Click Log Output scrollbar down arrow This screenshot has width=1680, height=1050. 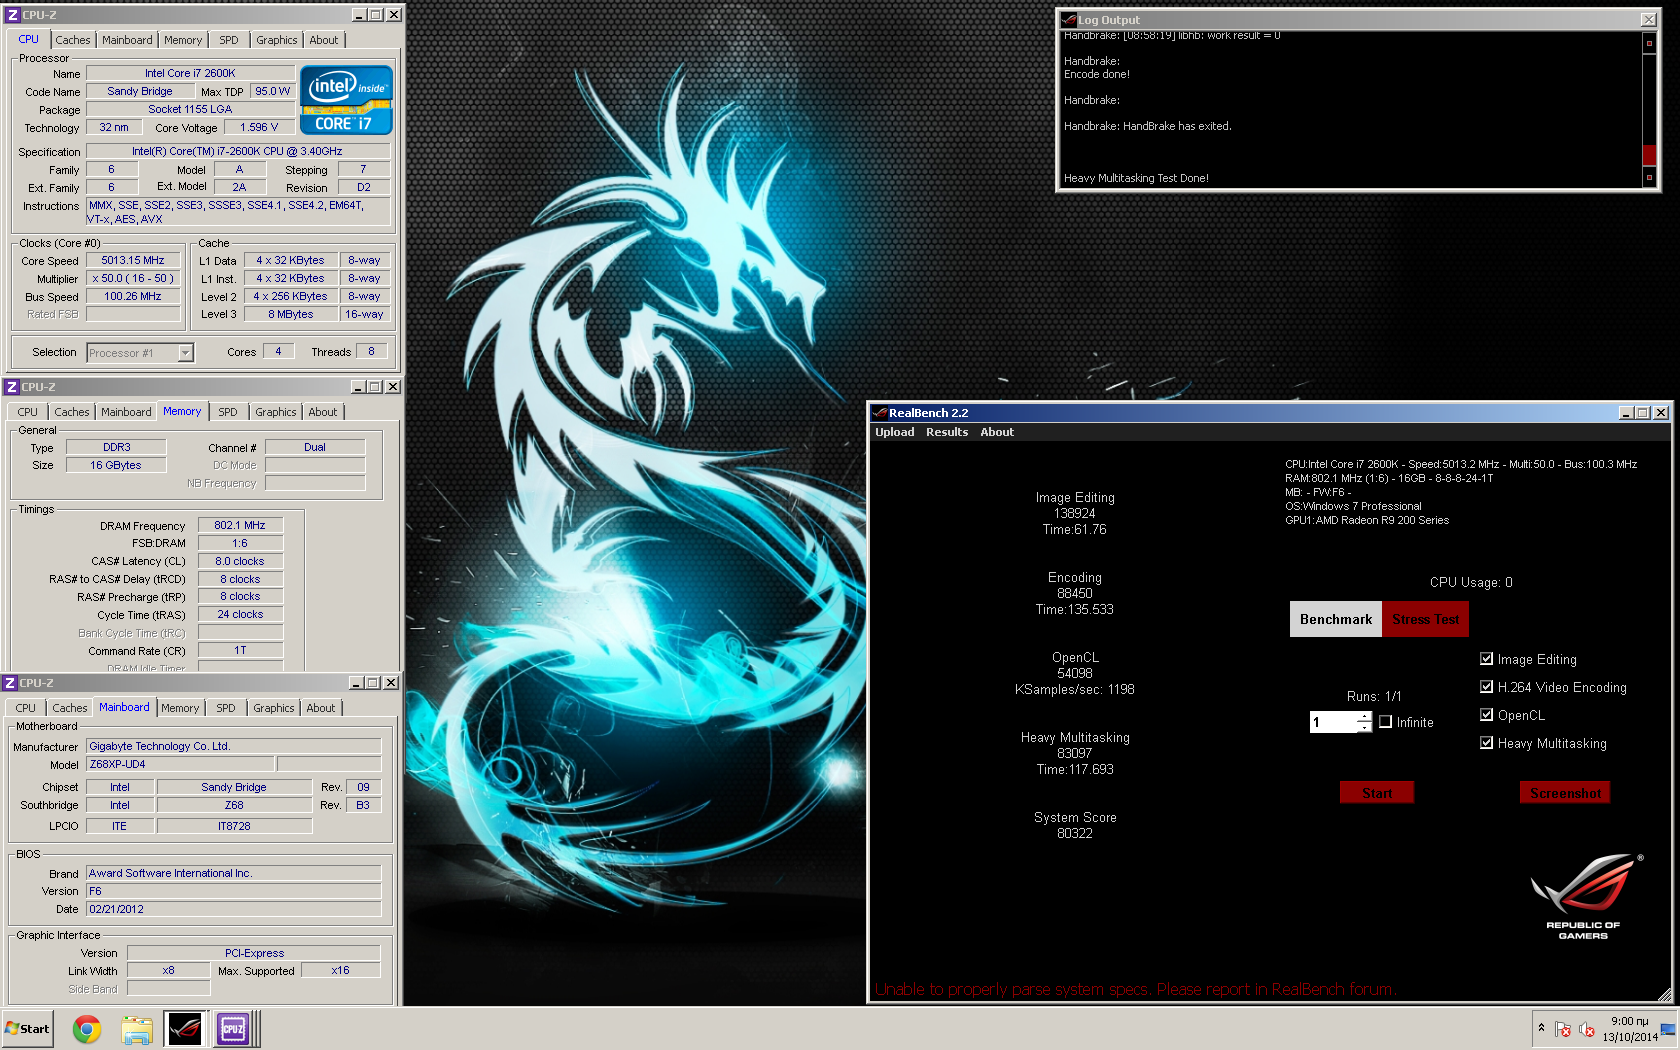[x=1649, y=178]
